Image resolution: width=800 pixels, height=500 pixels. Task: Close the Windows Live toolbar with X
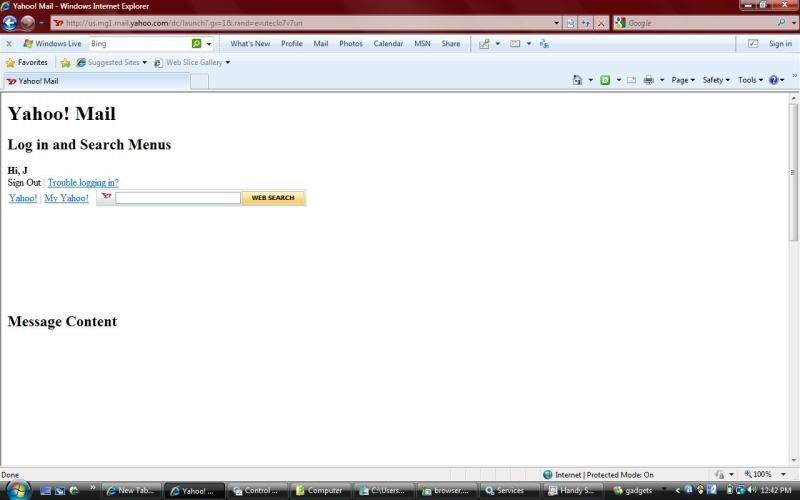click(x=9, y=44)
